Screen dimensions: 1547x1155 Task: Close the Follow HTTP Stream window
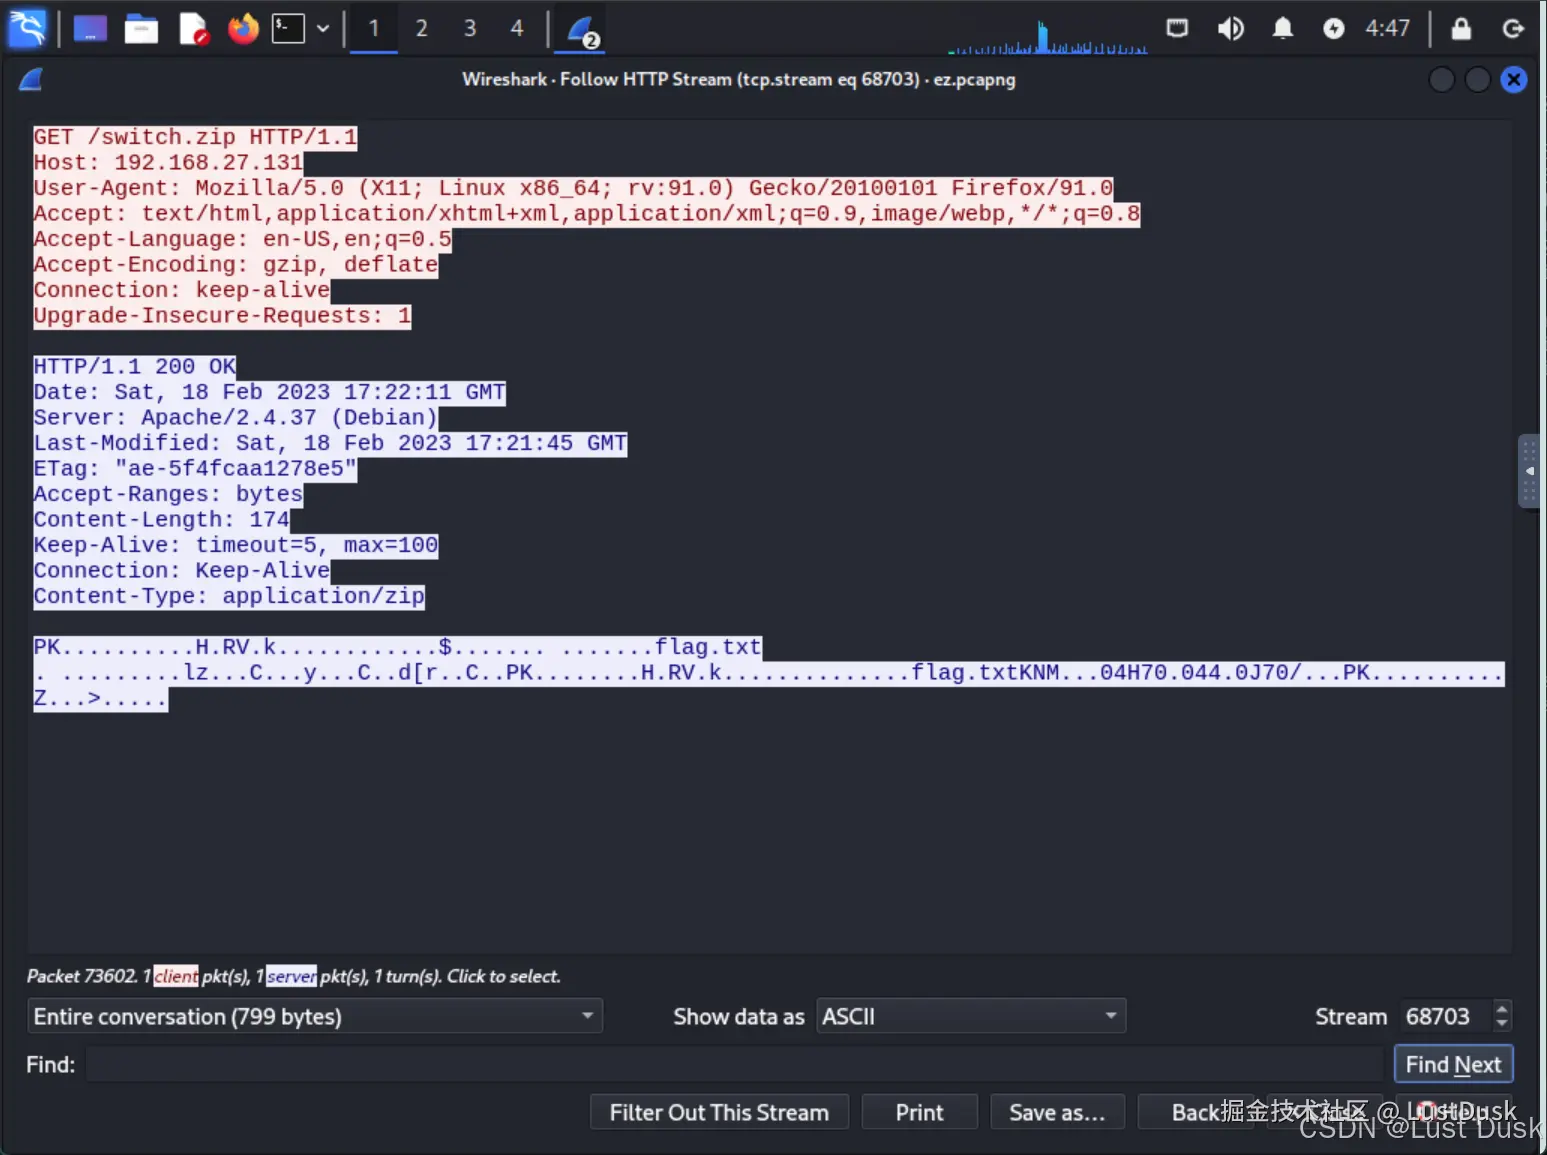click(x=1514, y=79)
